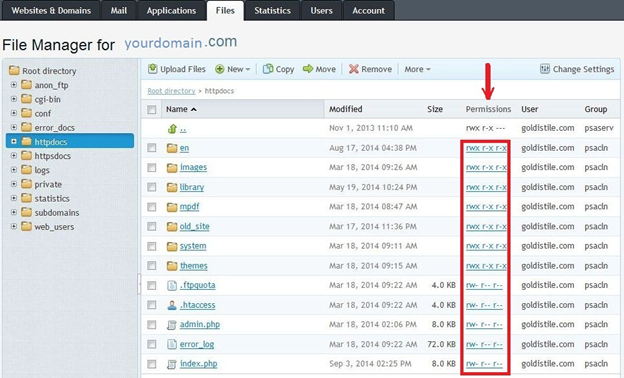624x378 pixels.
Task: Open the error_log file link
Action: [x=197, y=344]
